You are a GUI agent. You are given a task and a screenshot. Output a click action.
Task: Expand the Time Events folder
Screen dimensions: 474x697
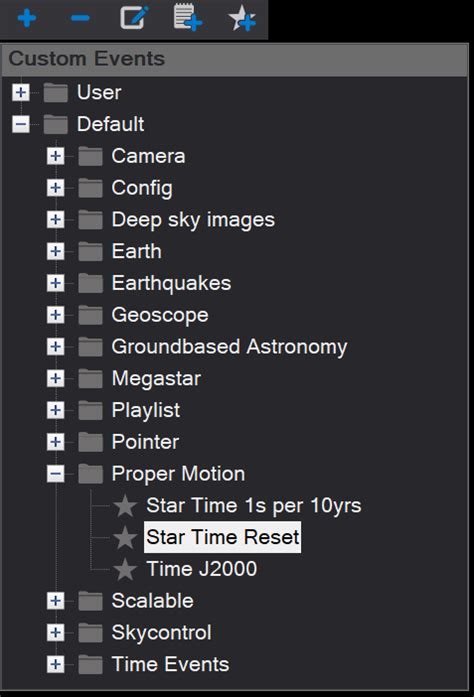click(x=55, y=665)
